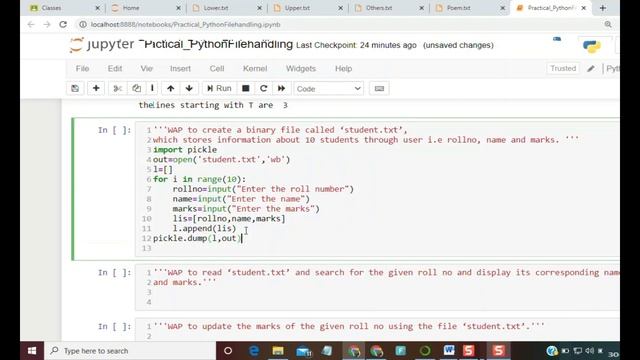Viewport: 640px width, 360px height.
Task: Click Last Checkpoint 24 minutes ago text
Action: (x=356, y=45)
